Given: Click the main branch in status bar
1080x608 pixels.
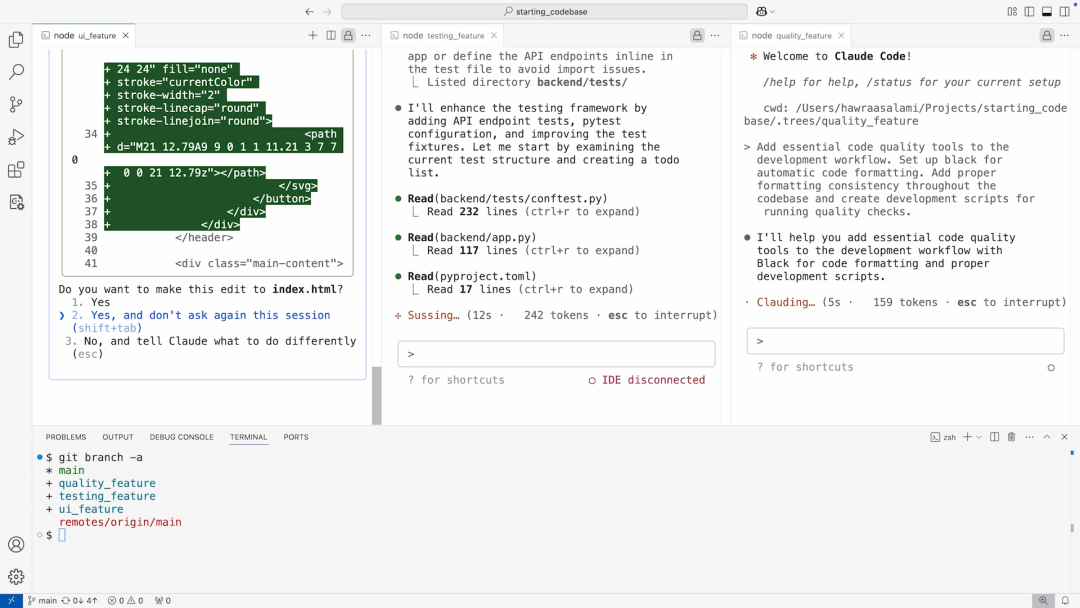Looking at the screenshot, I should pos(42,601).
